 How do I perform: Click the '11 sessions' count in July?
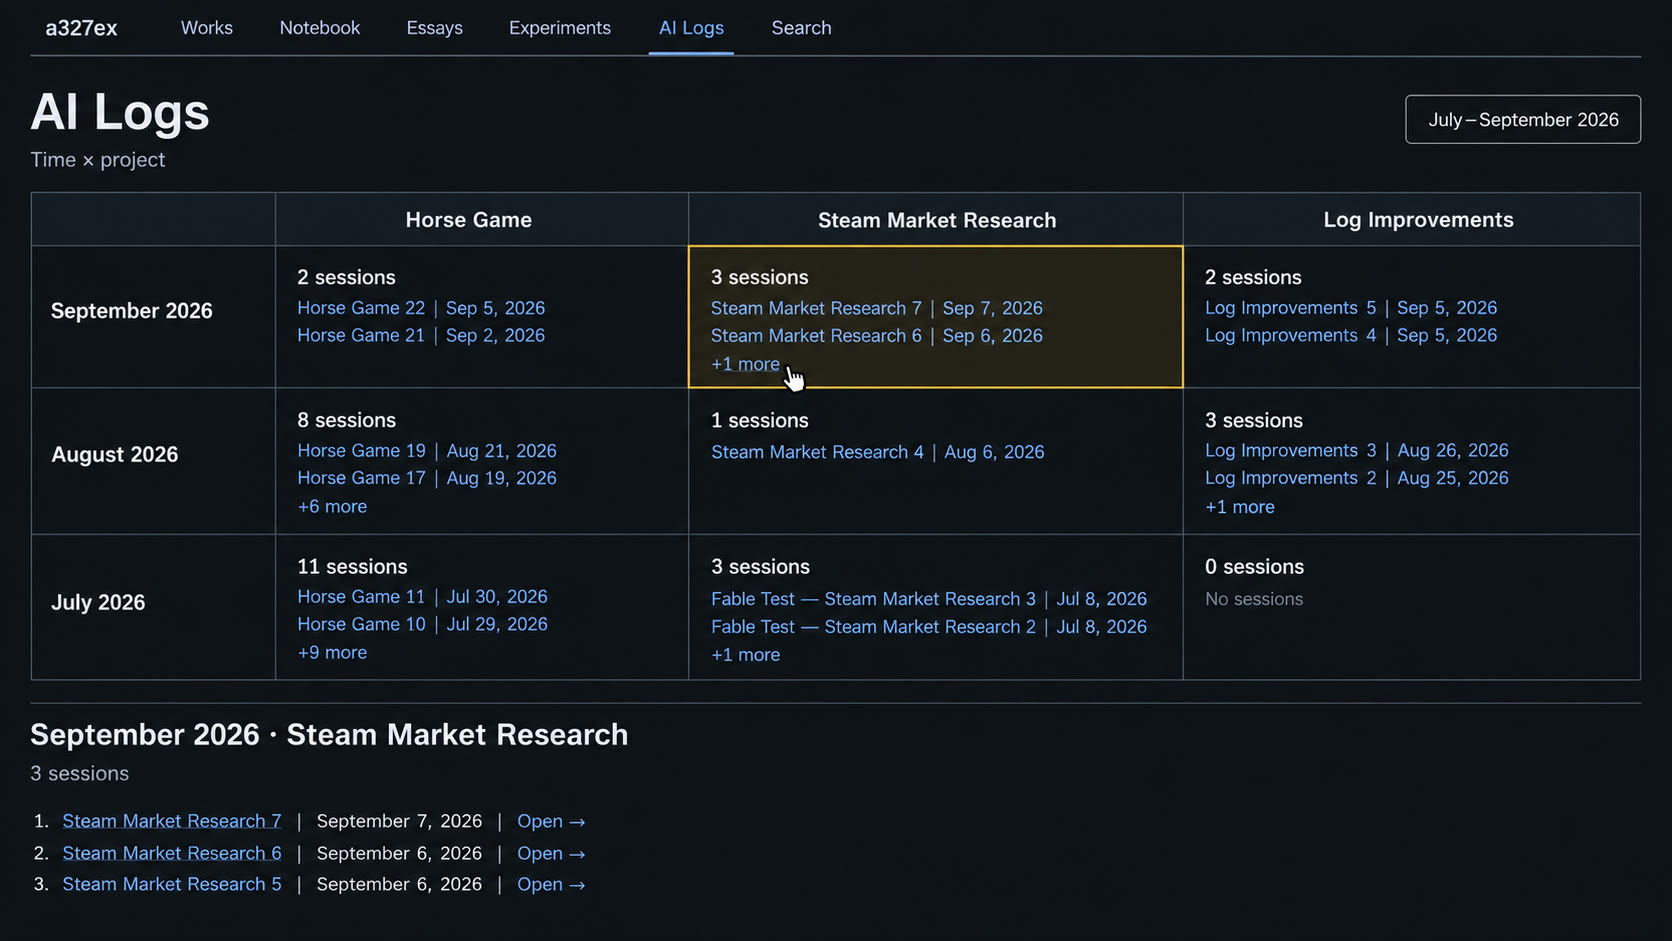click(352, 567)
